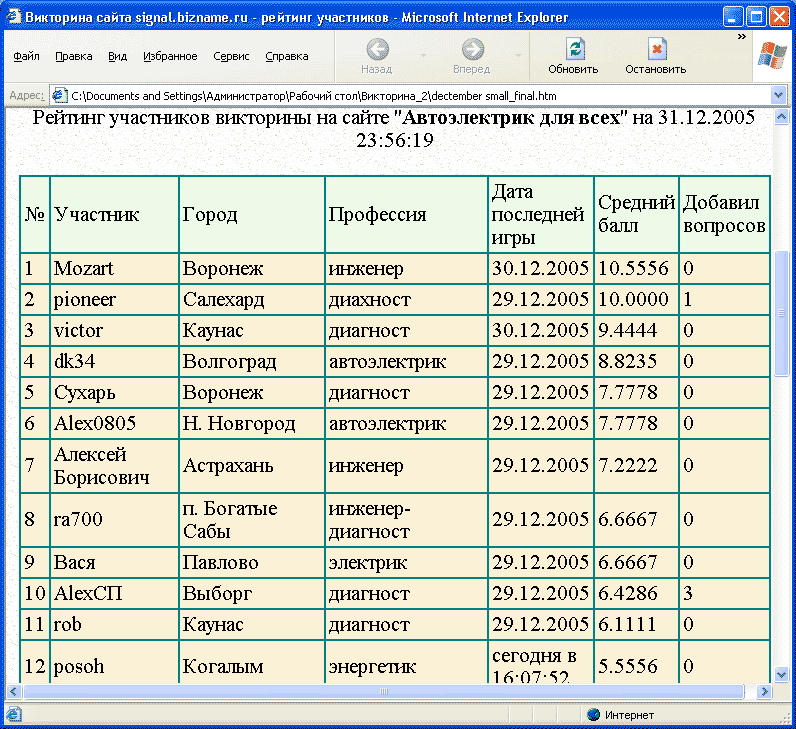Click the Вперед (Forward) arrow icon

point(473,49)
